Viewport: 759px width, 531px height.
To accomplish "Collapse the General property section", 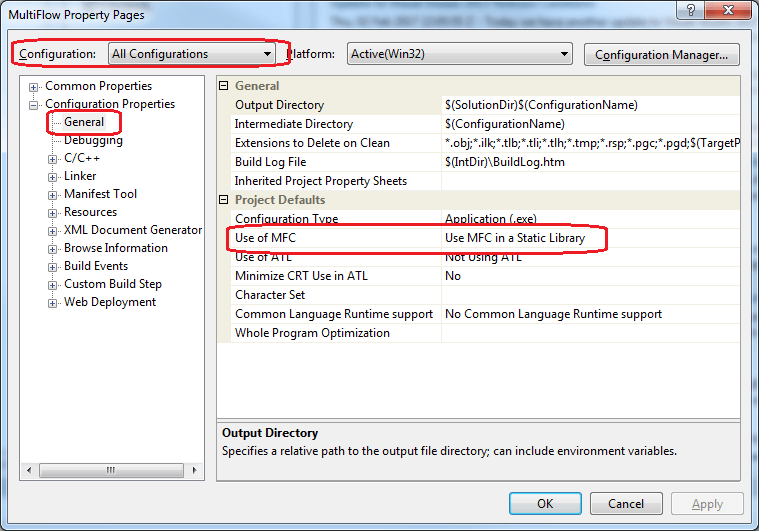I will click(224, 86).
